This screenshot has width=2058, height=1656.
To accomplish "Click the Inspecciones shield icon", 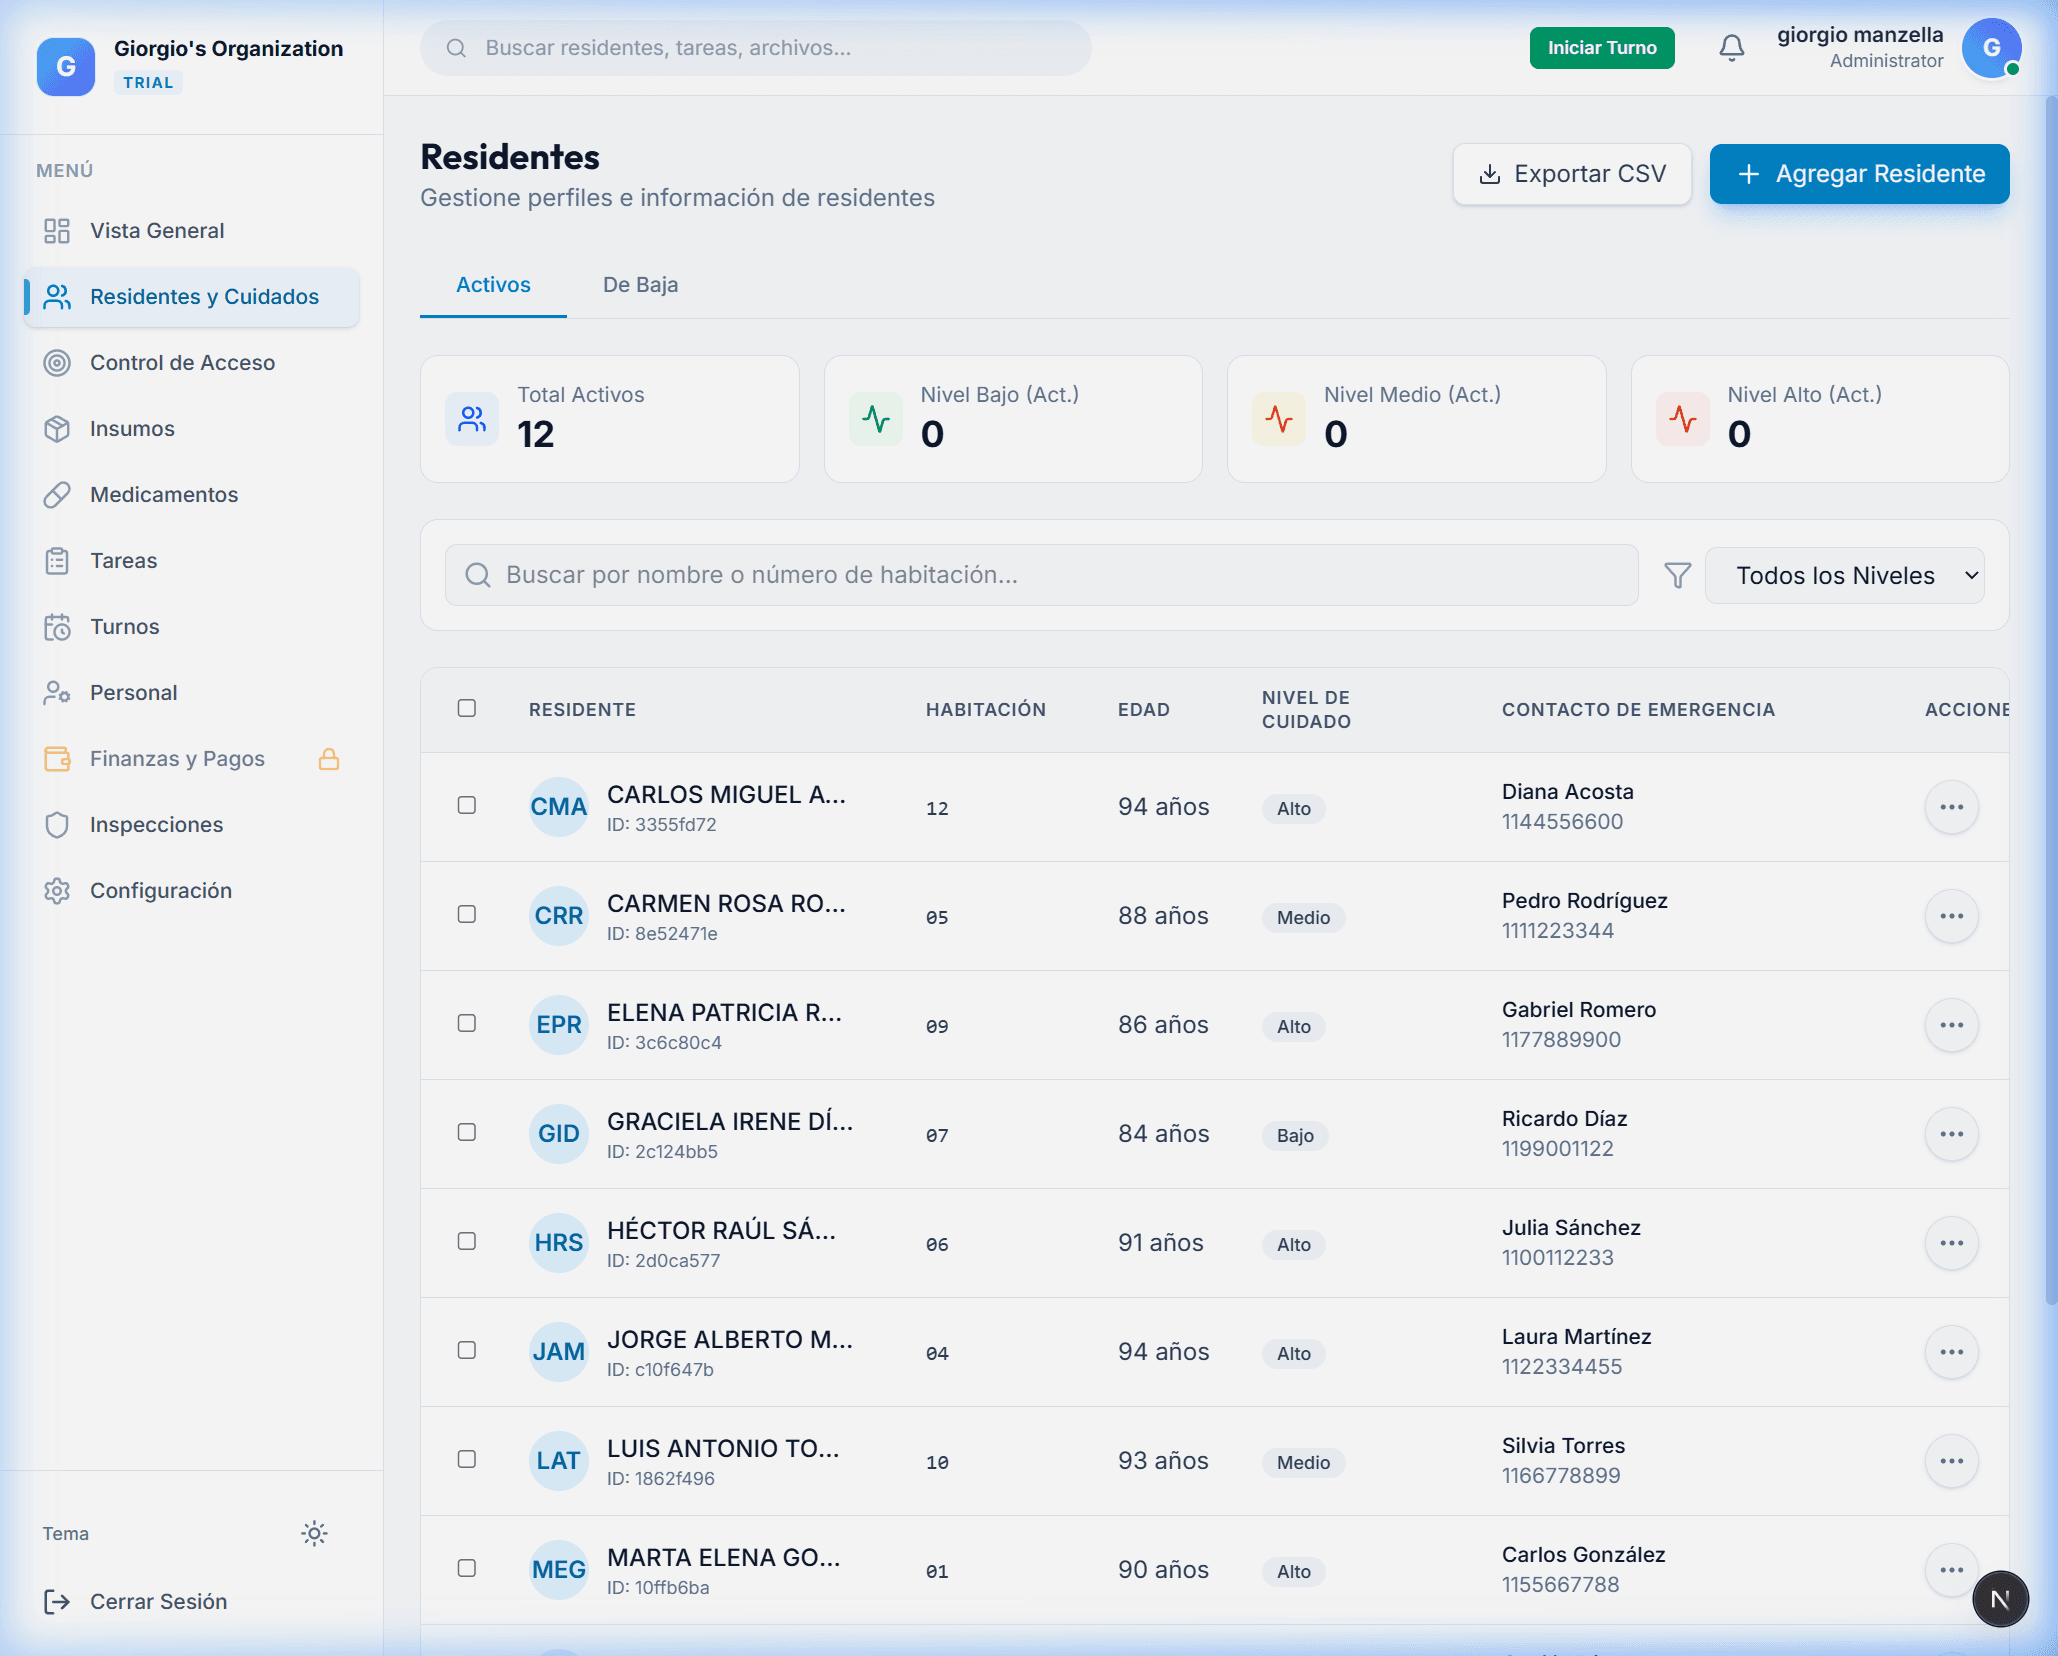I will tap(57, 824).
